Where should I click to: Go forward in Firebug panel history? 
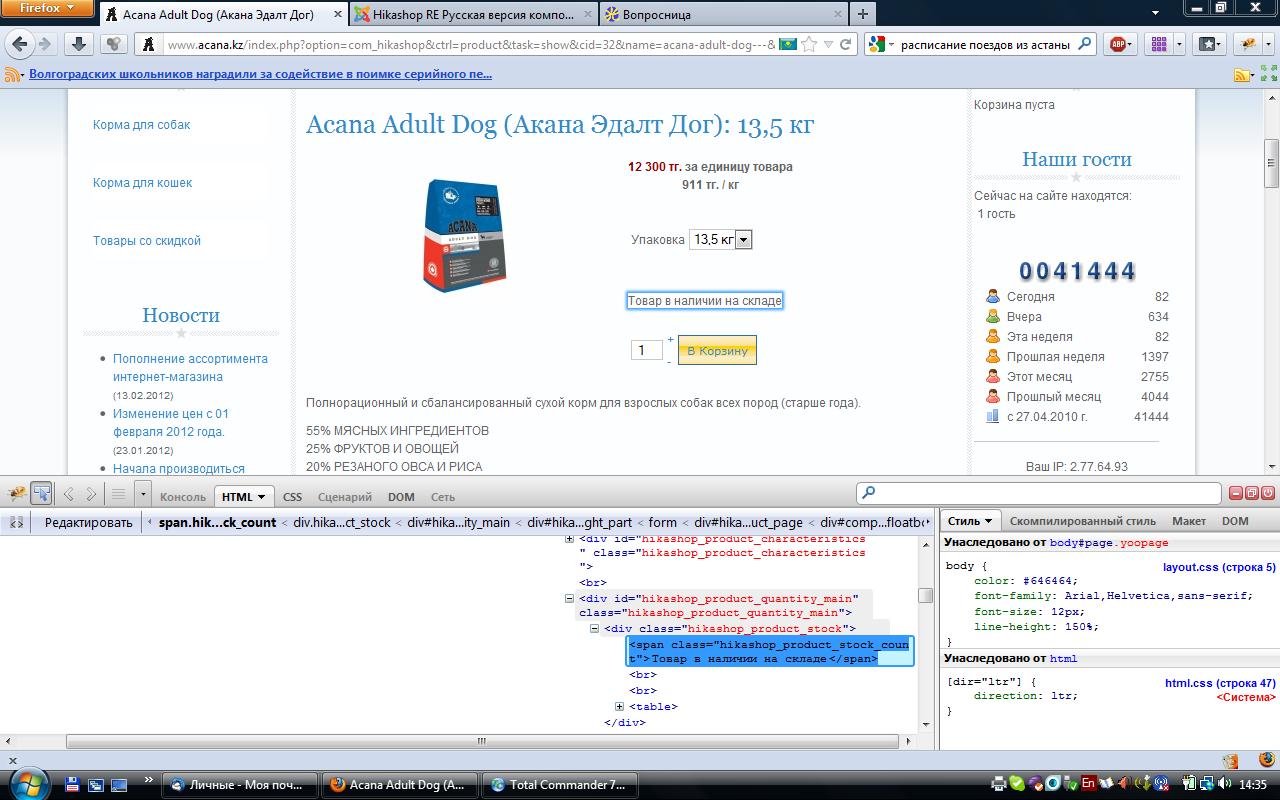91,494
